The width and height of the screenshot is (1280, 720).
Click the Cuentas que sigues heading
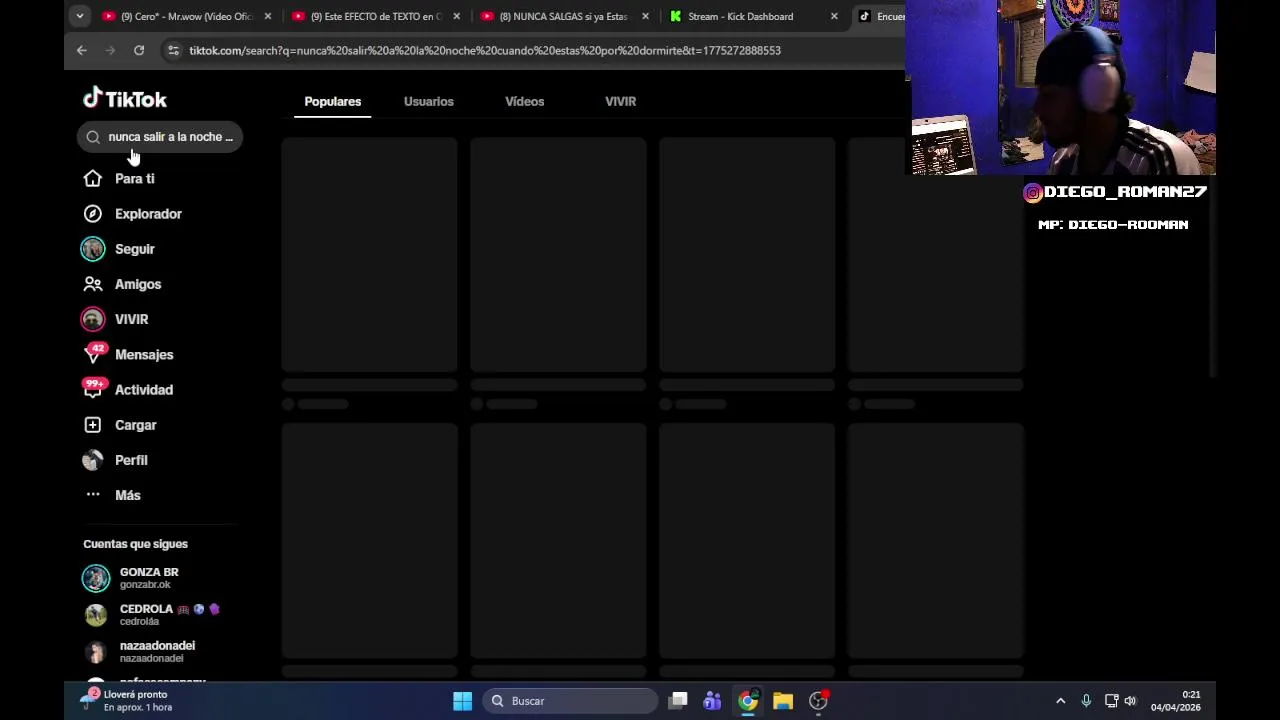click(135, 544)
